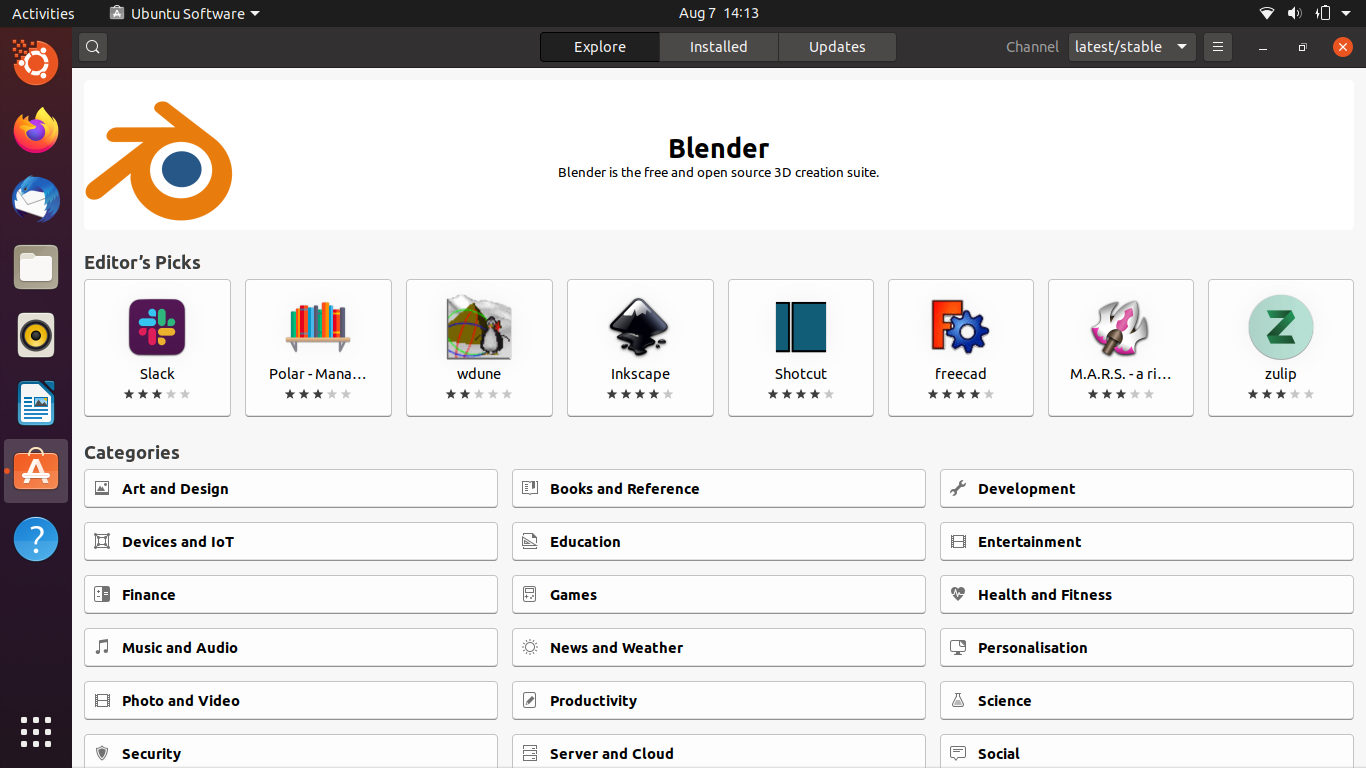Open the wdune app card

[479, 347]
